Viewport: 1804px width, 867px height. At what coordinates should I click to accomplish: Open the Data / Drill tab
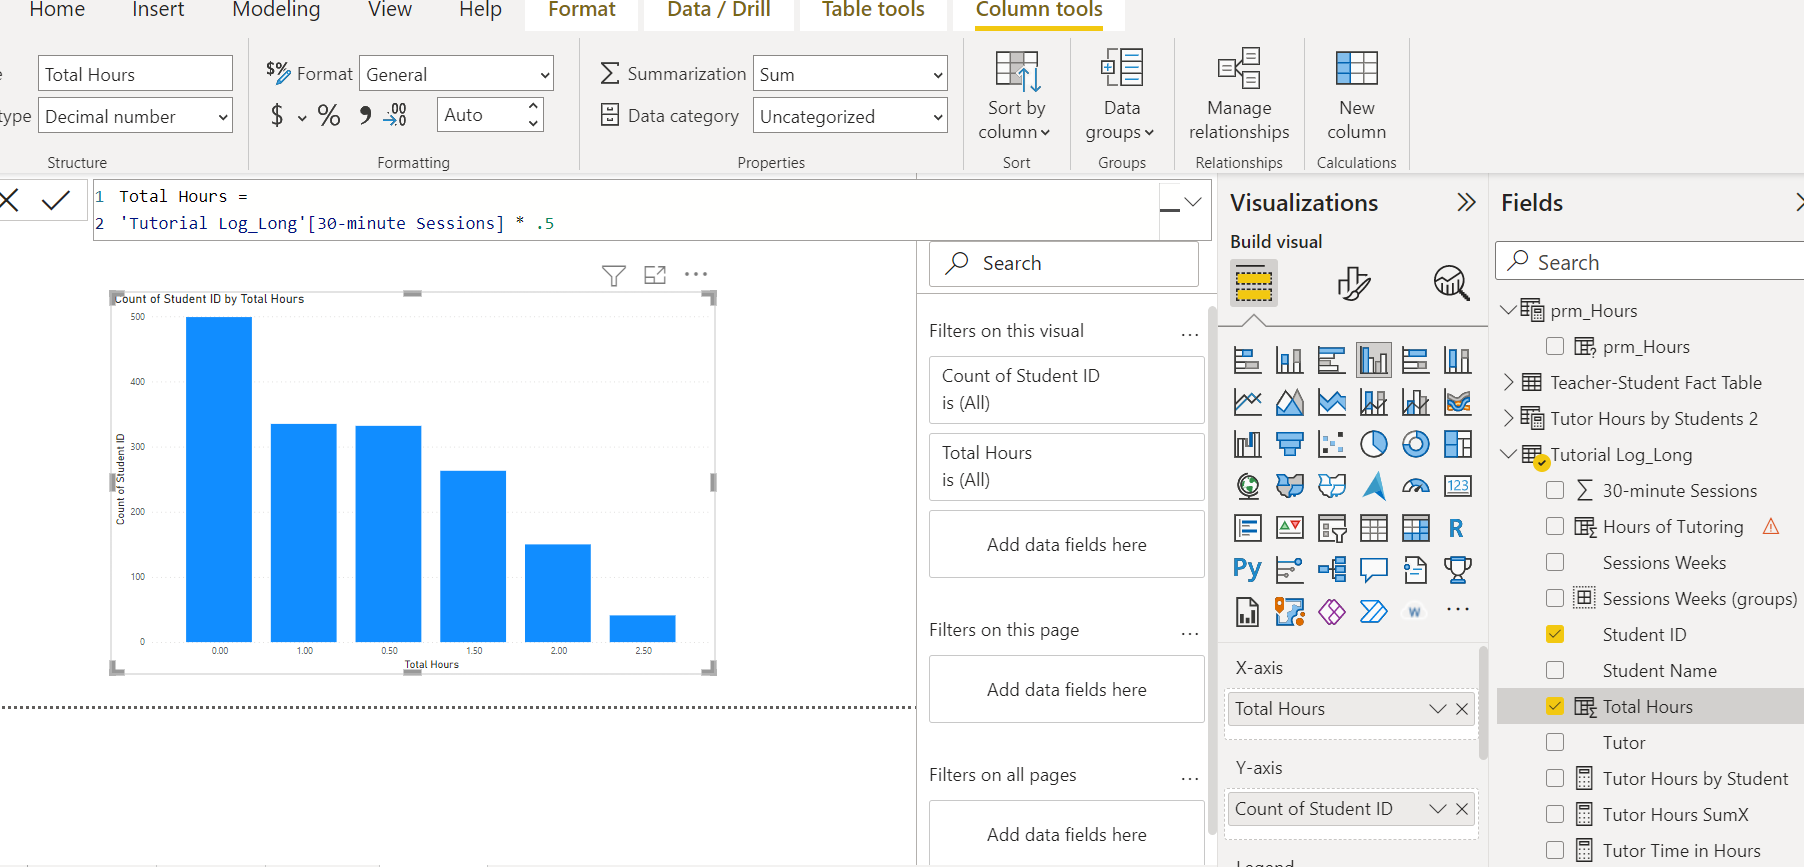[719, 10]
